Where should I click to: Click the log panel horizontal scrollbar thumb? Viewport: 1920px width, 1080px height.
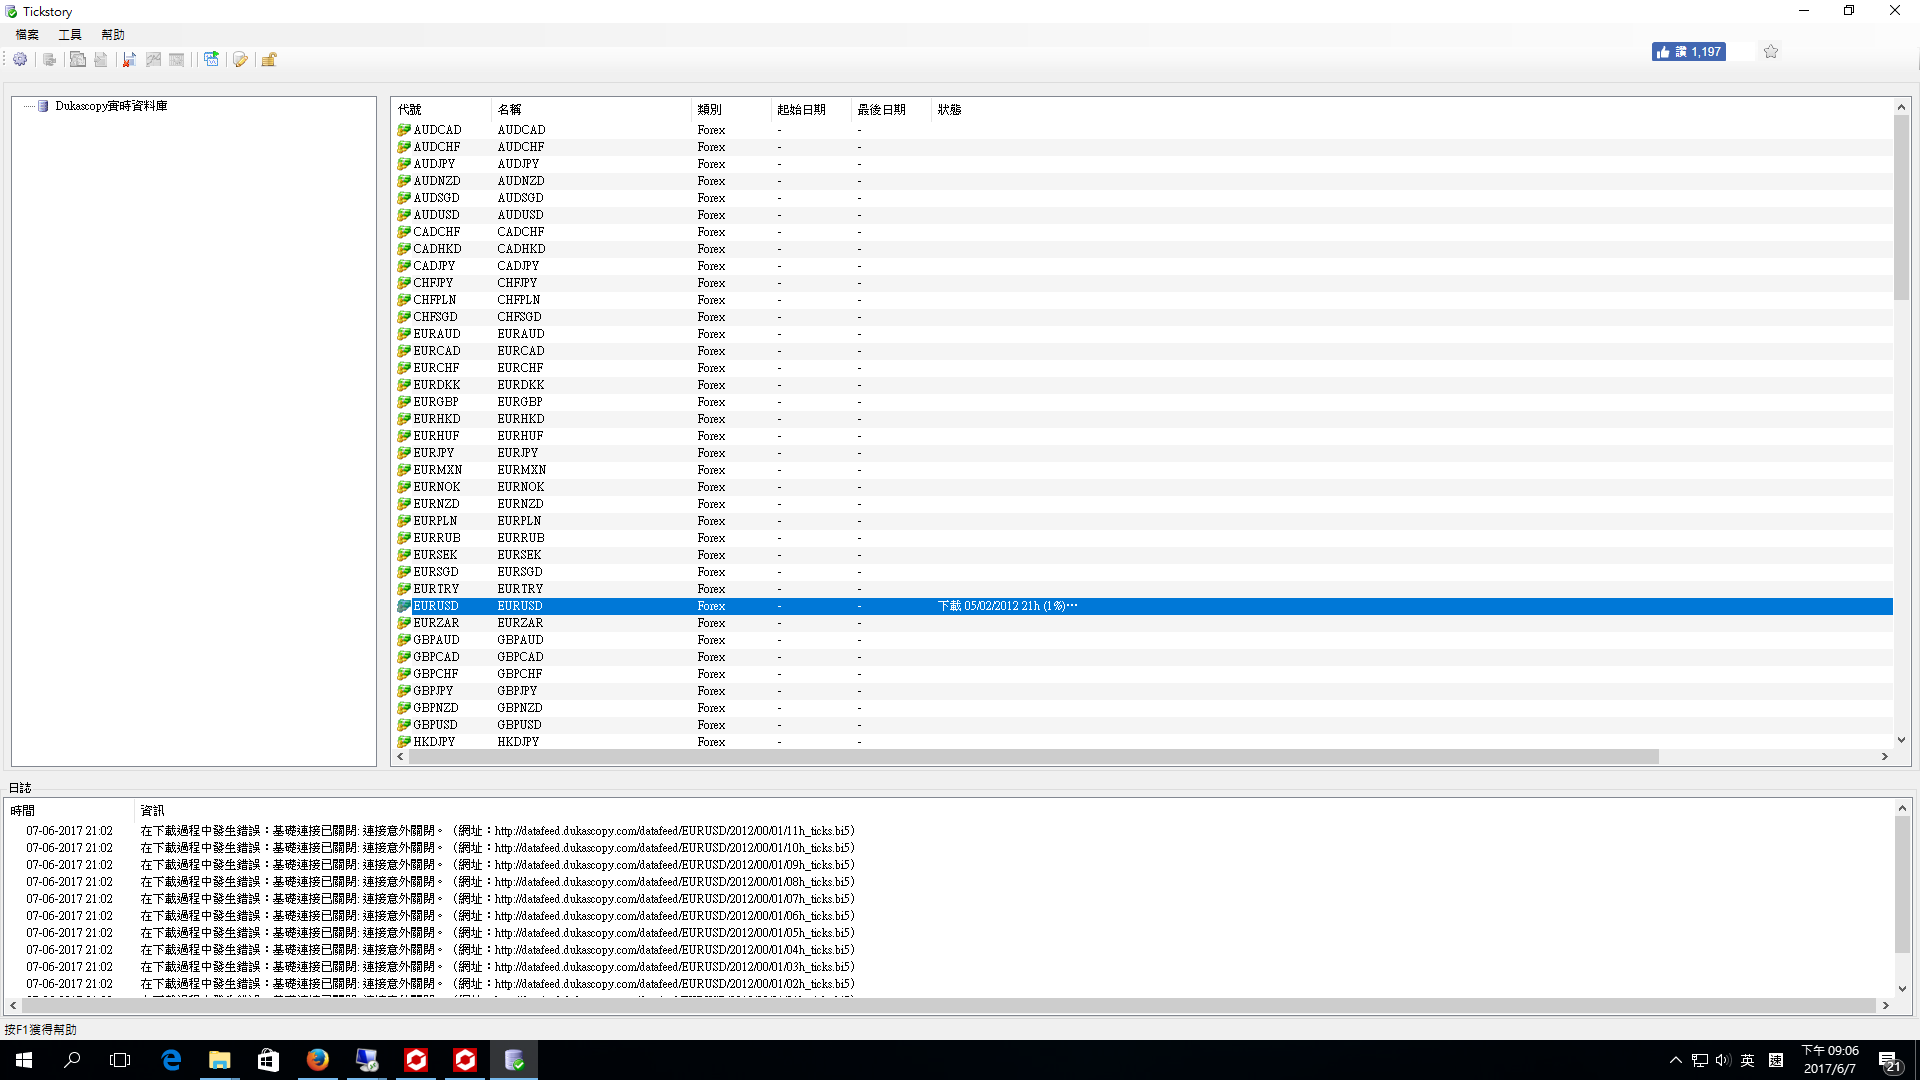(x=948, y=1006)
